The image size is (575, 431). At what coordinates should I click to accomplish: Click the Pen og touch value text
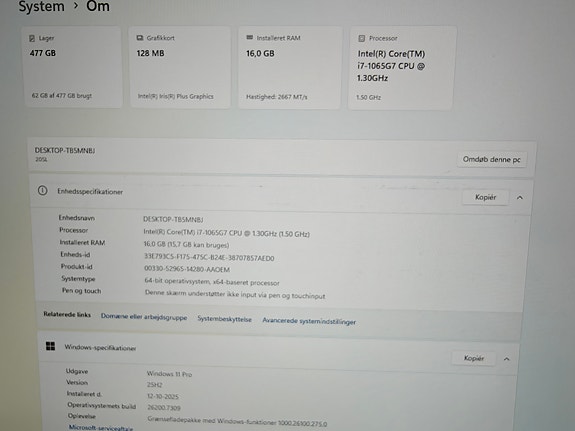coord(235,294)
